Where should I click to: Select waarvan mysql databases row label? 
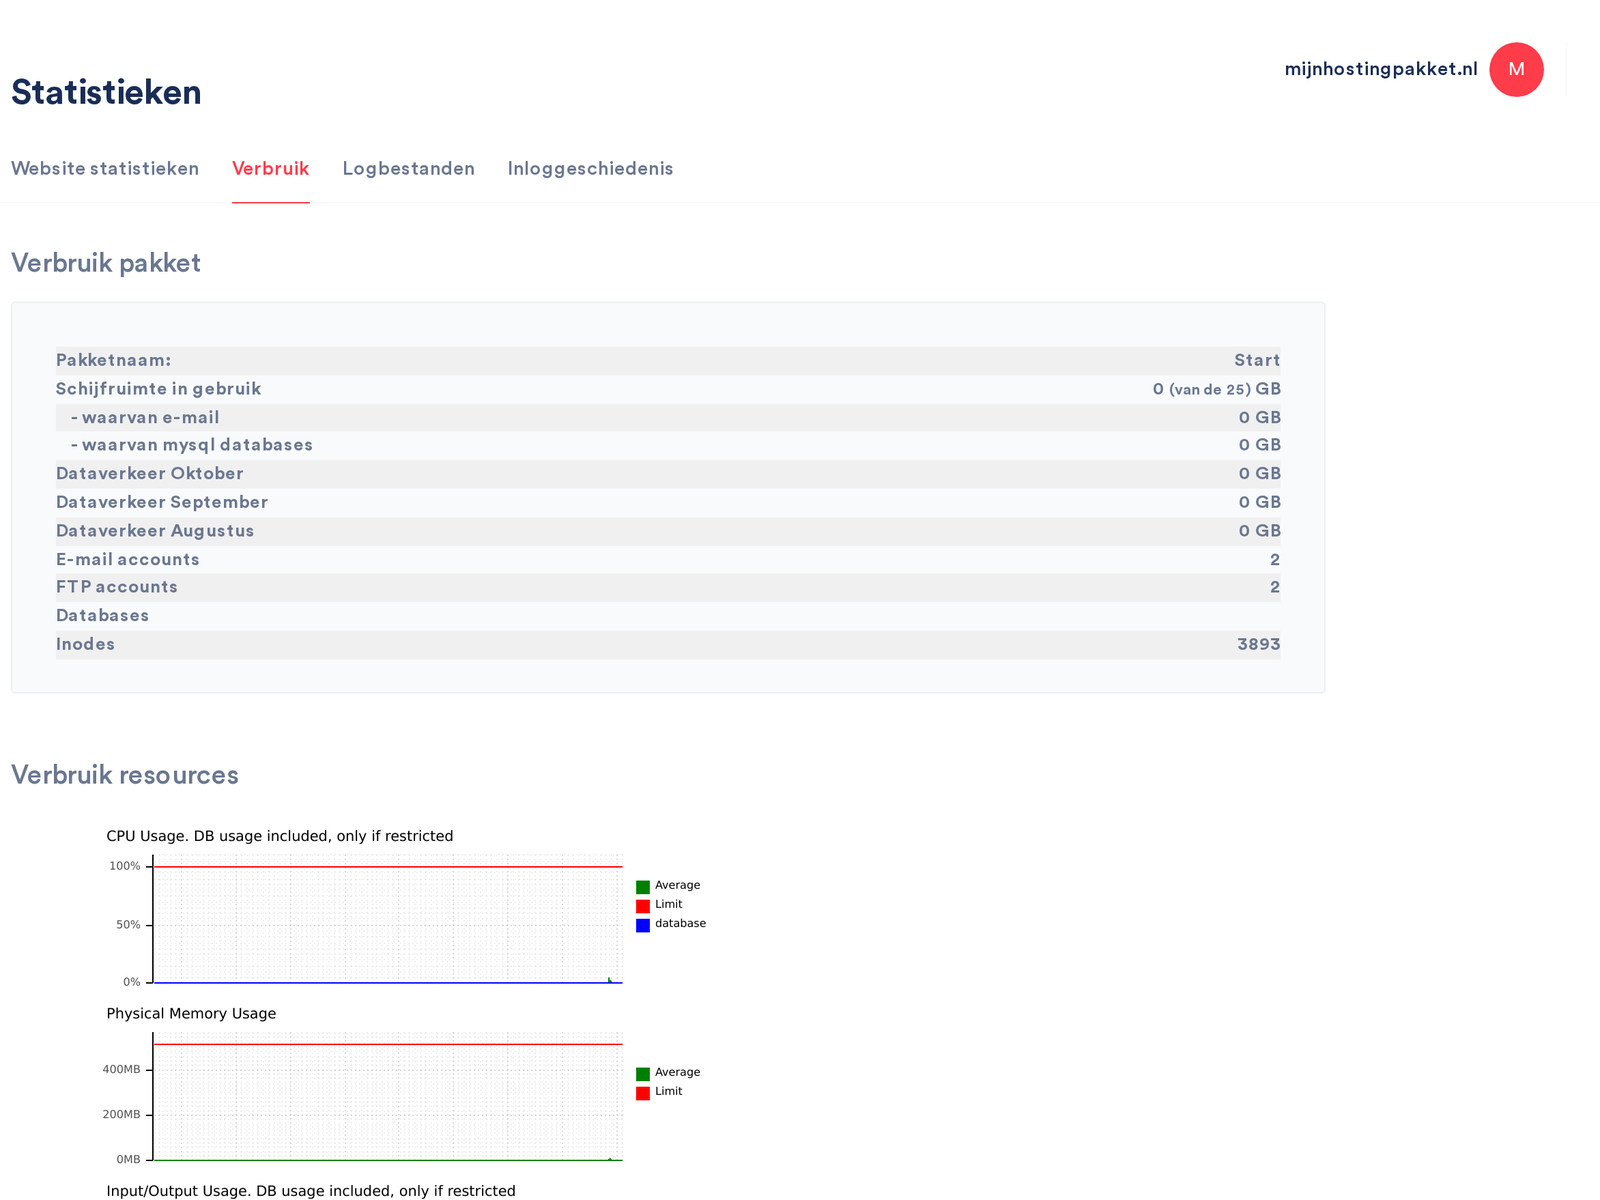192,445
